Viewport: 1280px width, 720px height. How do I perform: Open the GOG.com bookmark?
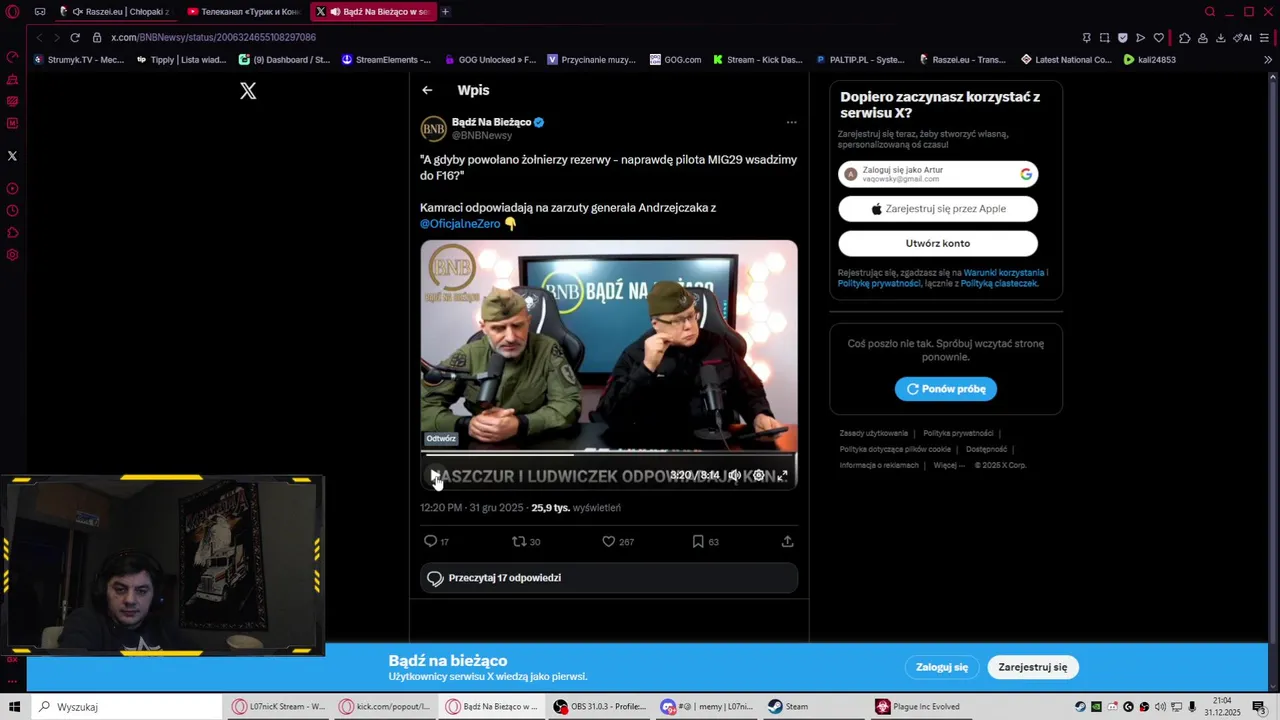(x=675, y=60)
